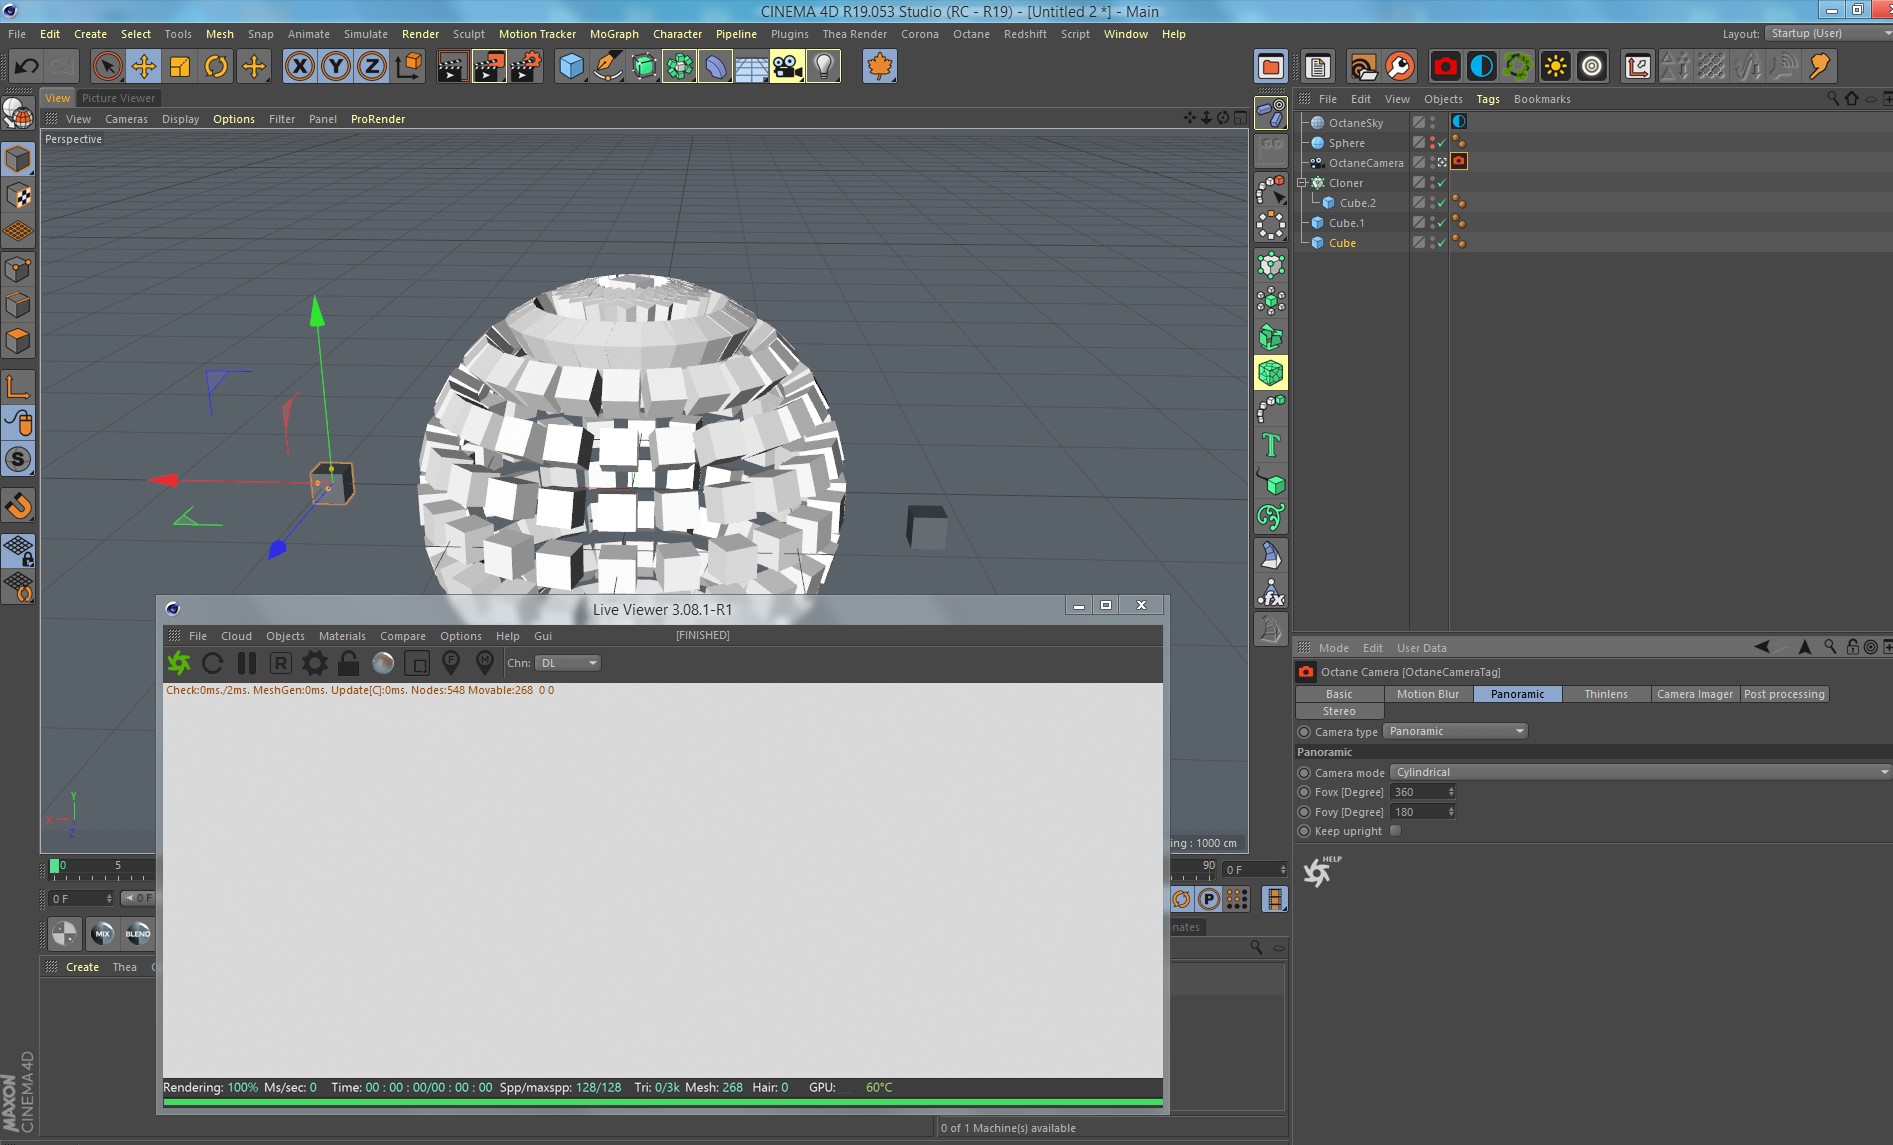Click the Undo arrow in the top toolbar
The width and height of the screenshot is (1893, 1145).
(26, 67)
